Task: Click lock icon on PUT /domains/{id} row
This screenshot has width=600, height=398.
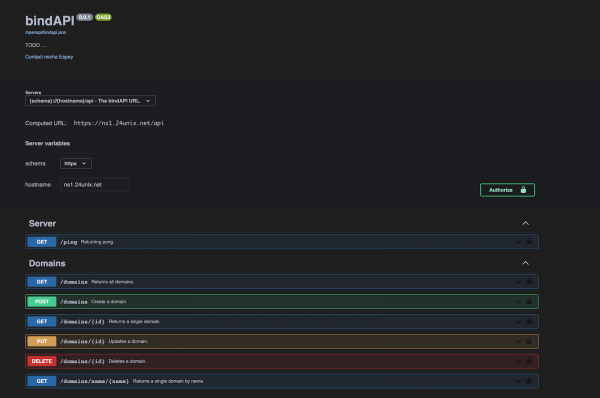Action: 529,341
